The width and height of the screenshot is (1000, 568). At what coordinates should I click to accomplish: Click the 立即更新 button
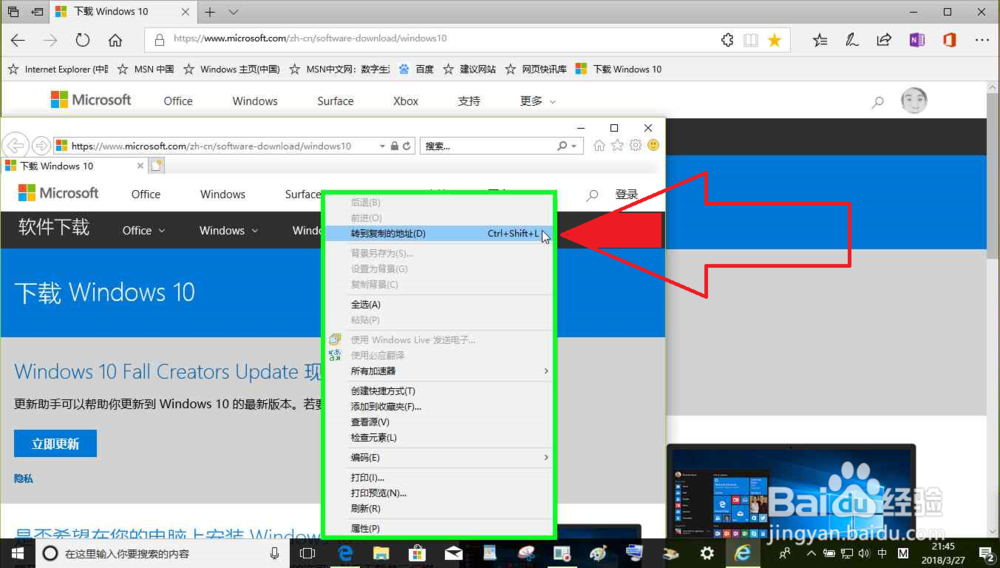[x=55, y=444]
